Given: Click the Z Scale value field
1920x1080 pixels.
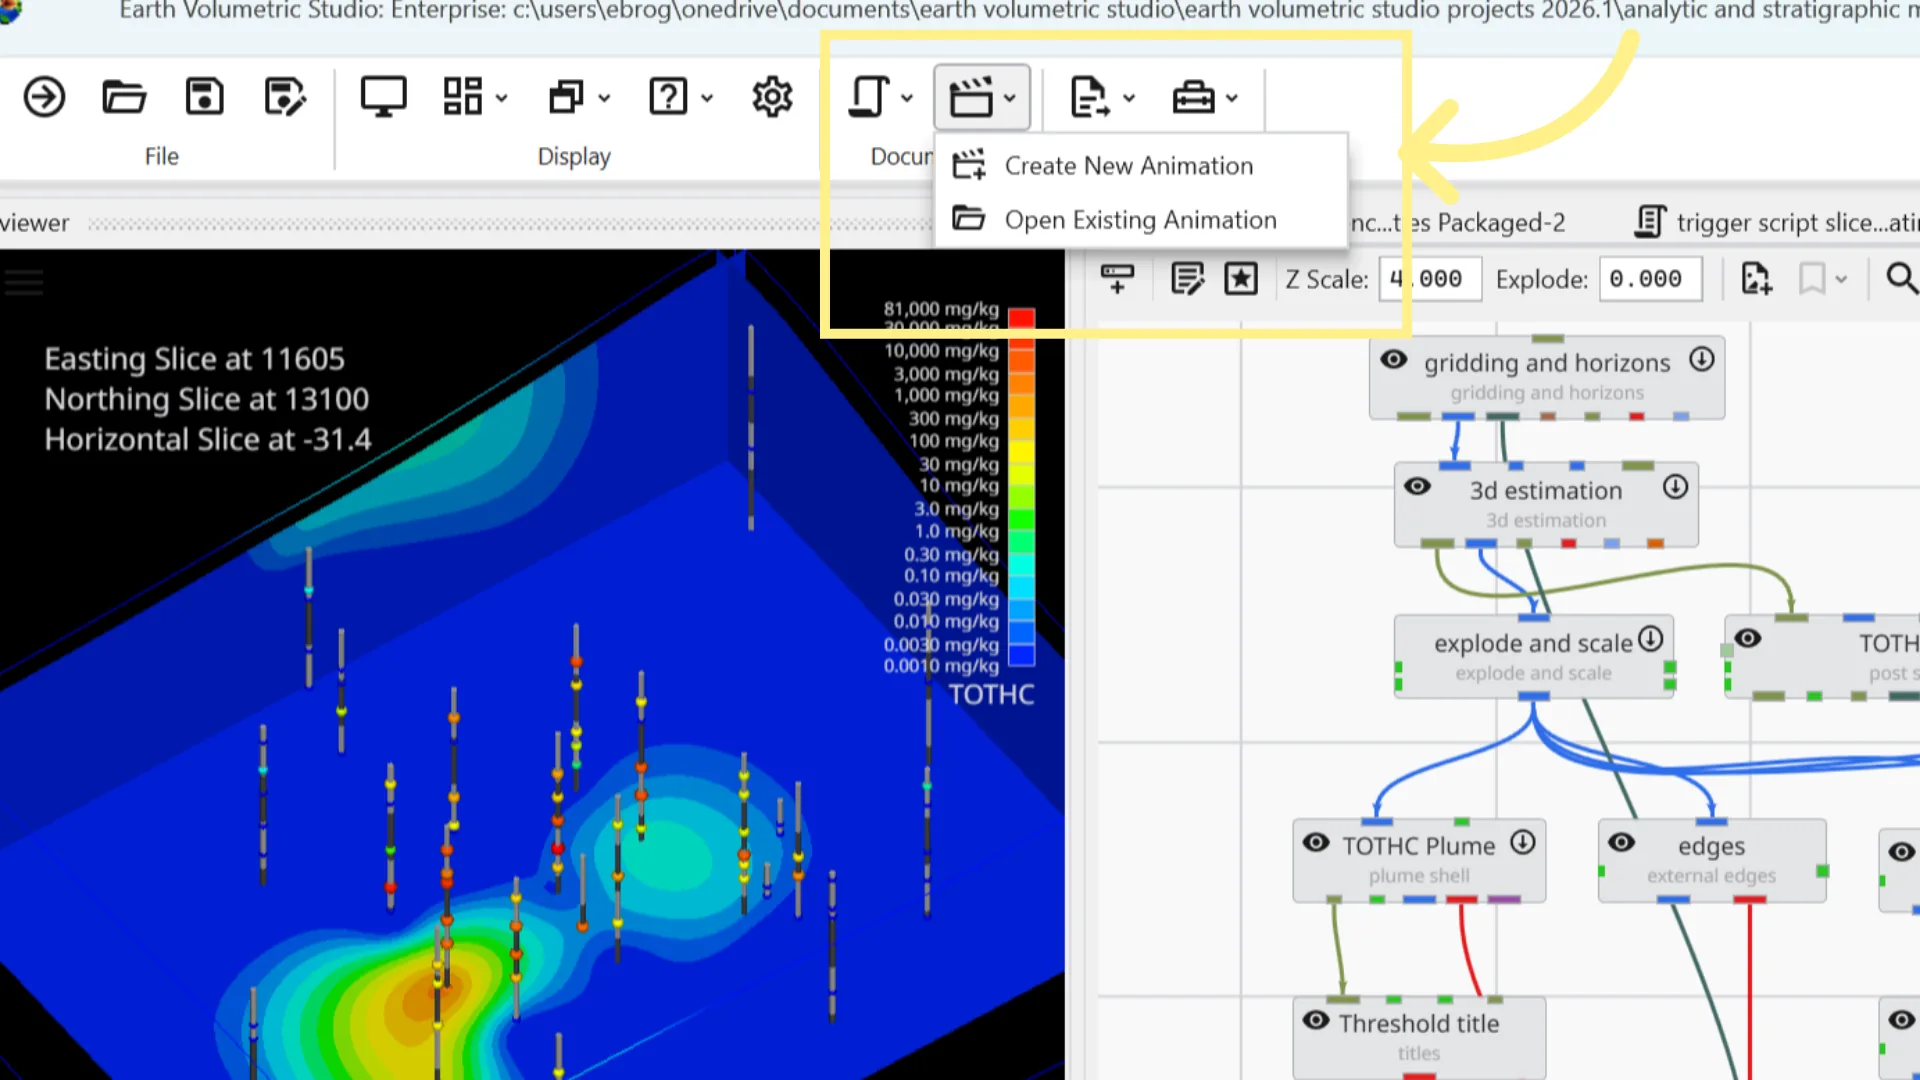Looking at the screenshot, I should 1430,279.
